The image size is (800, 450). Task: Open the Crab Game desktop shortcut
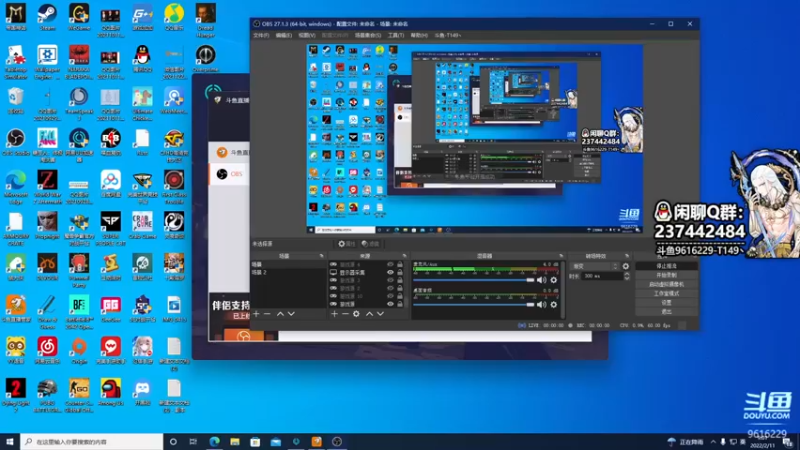coord(142,227)
